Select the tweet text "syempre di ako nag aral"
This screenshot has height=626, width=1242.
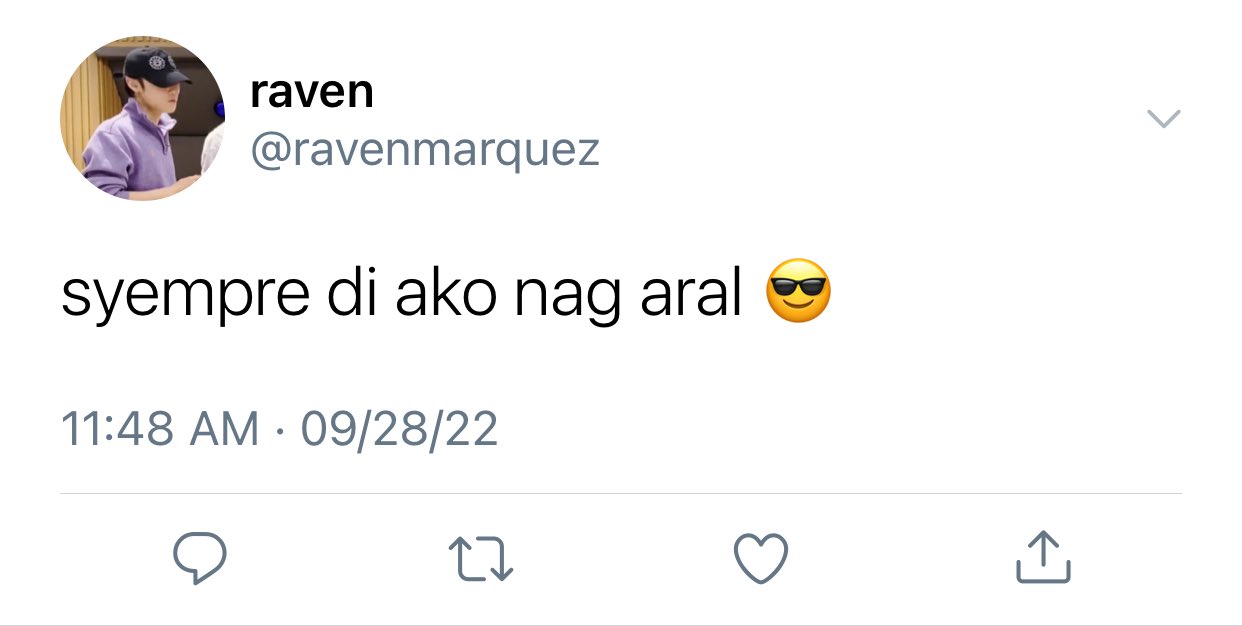click(x=401, y=296)
